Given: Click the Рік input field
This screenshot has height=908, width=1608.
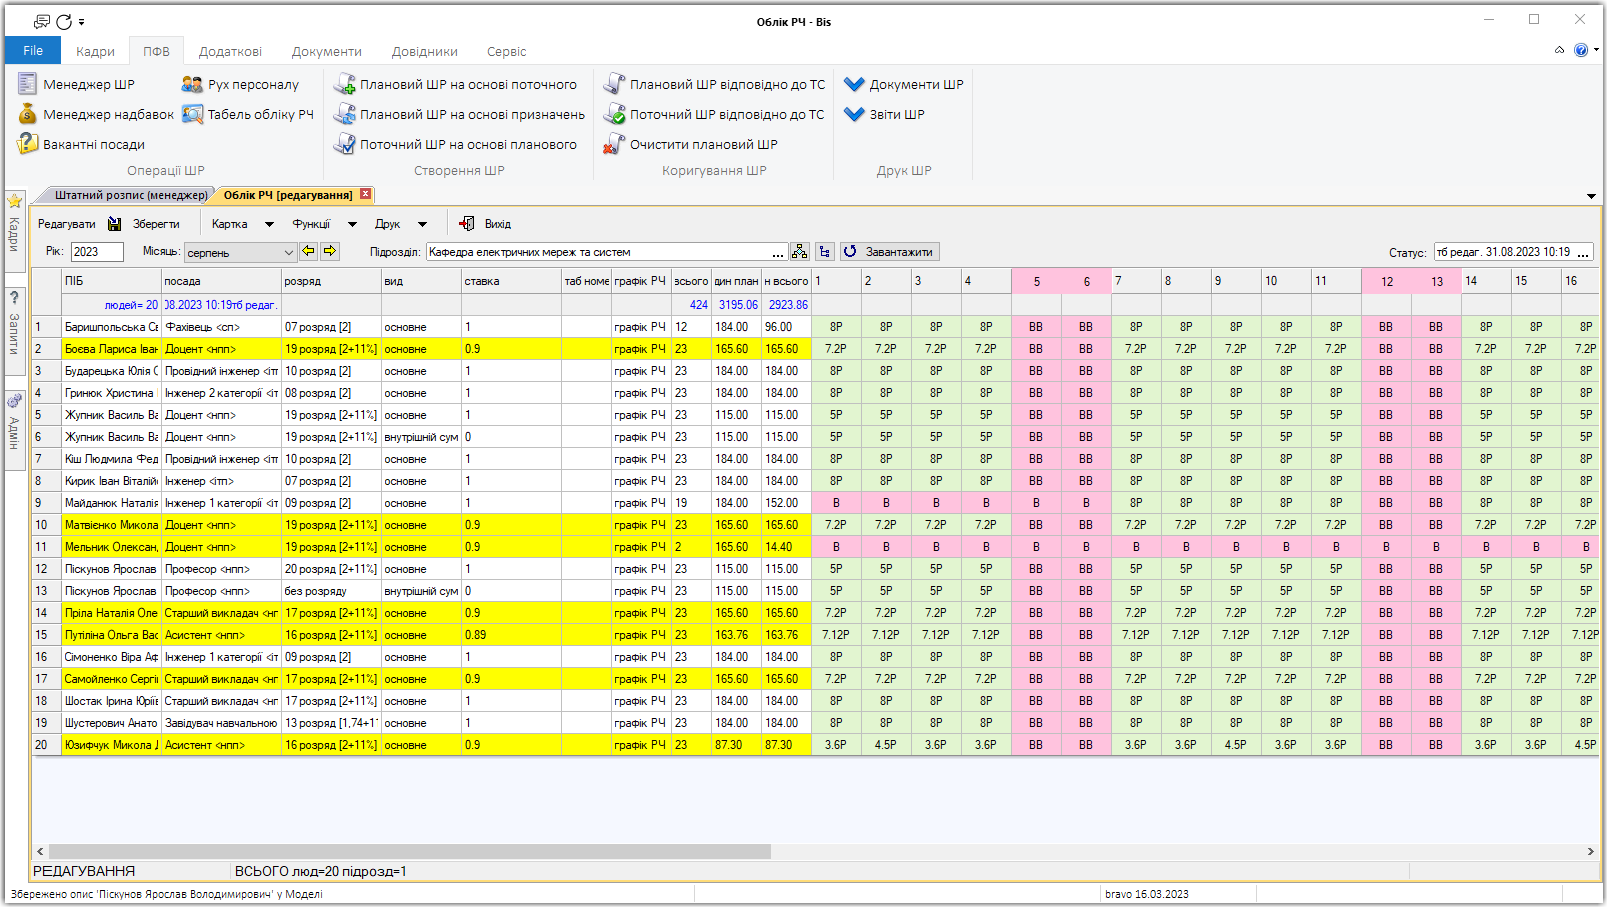Looking at the screenshot, I should 97,252.
